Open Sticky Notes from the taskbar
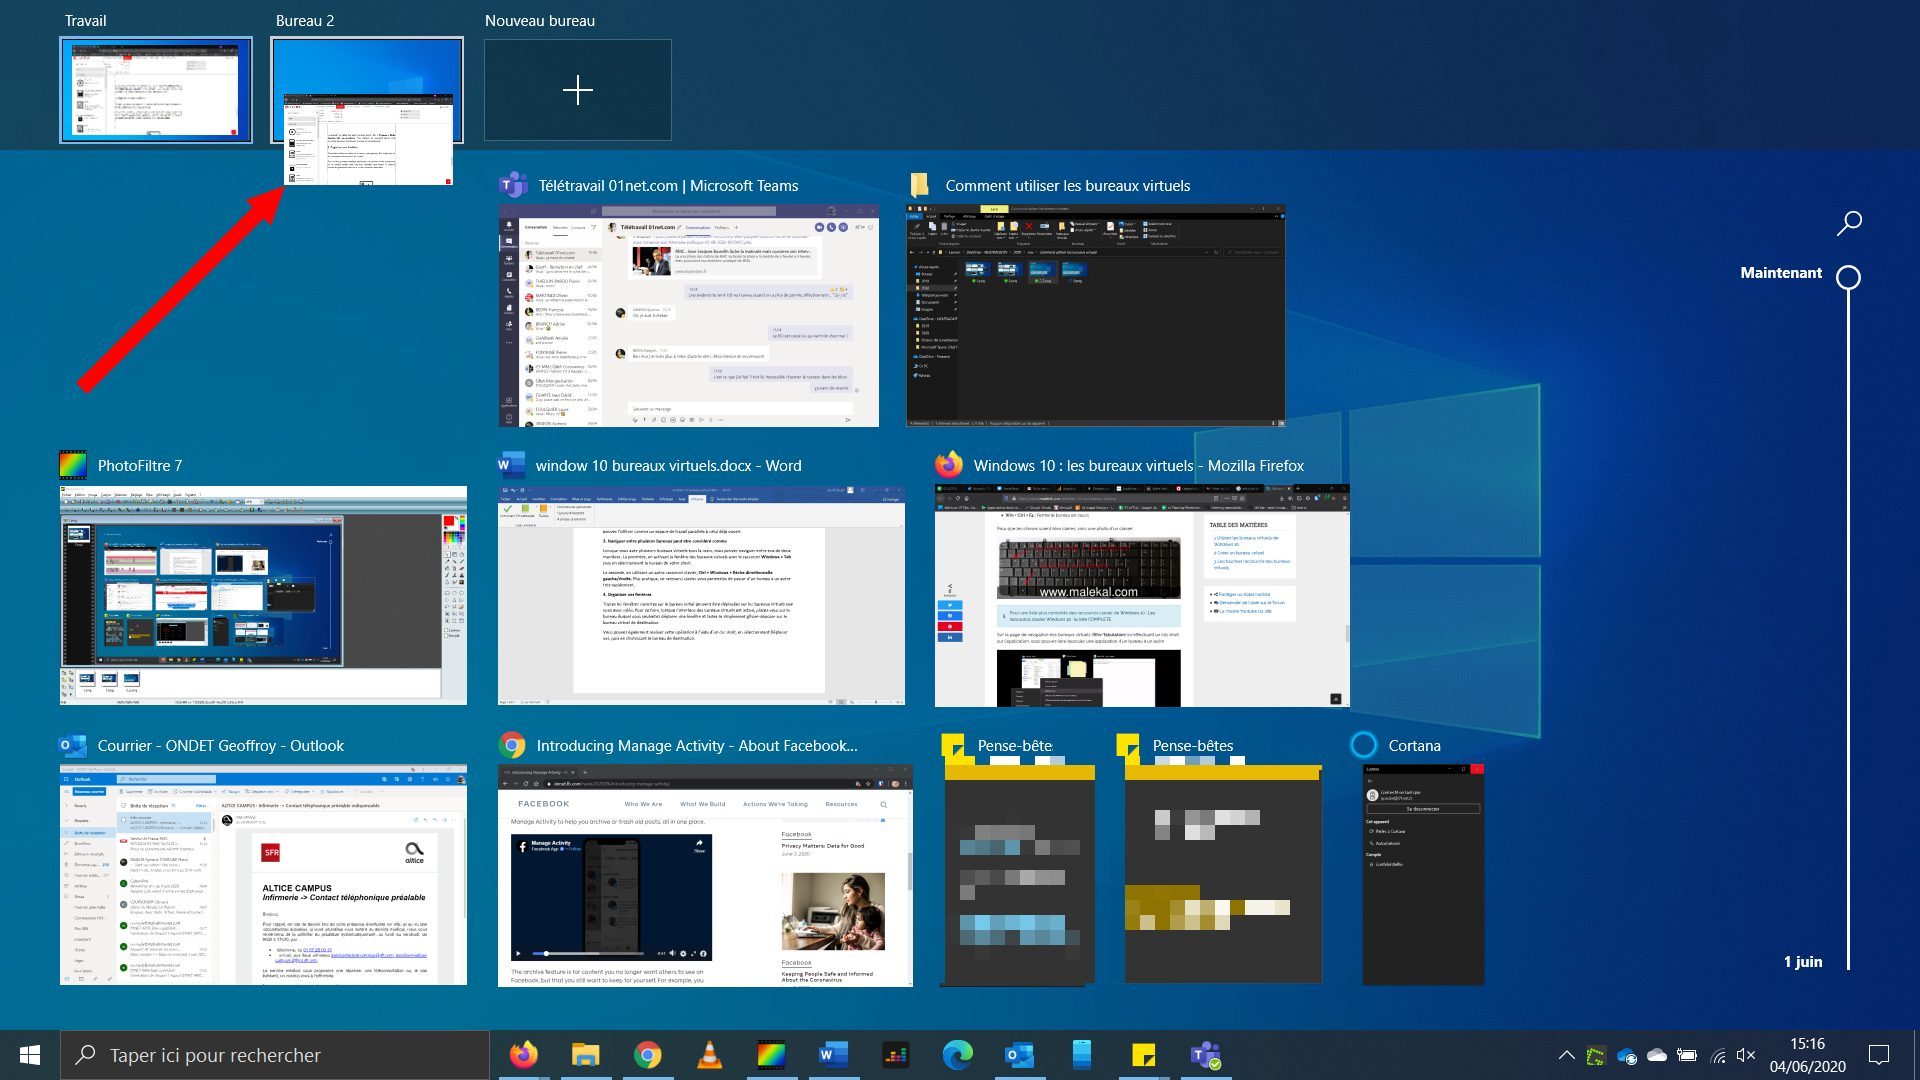 click(x=1143, y=1055)
